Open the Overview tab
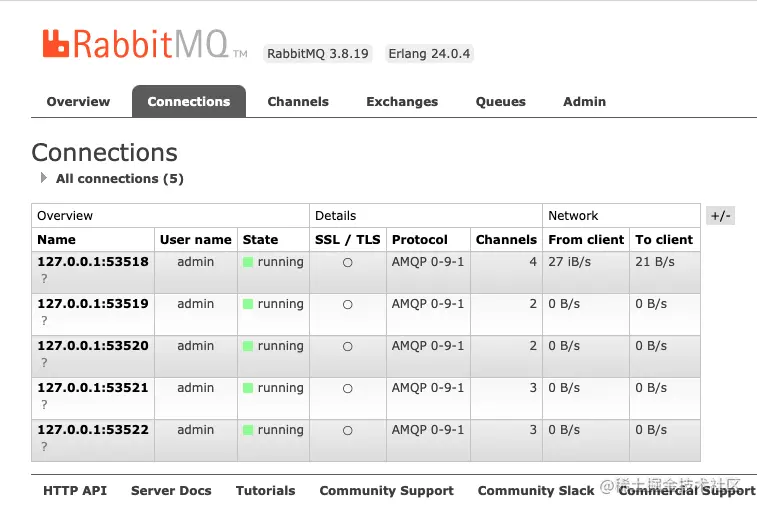The image size is (757, 510). (x=78, y=101)
